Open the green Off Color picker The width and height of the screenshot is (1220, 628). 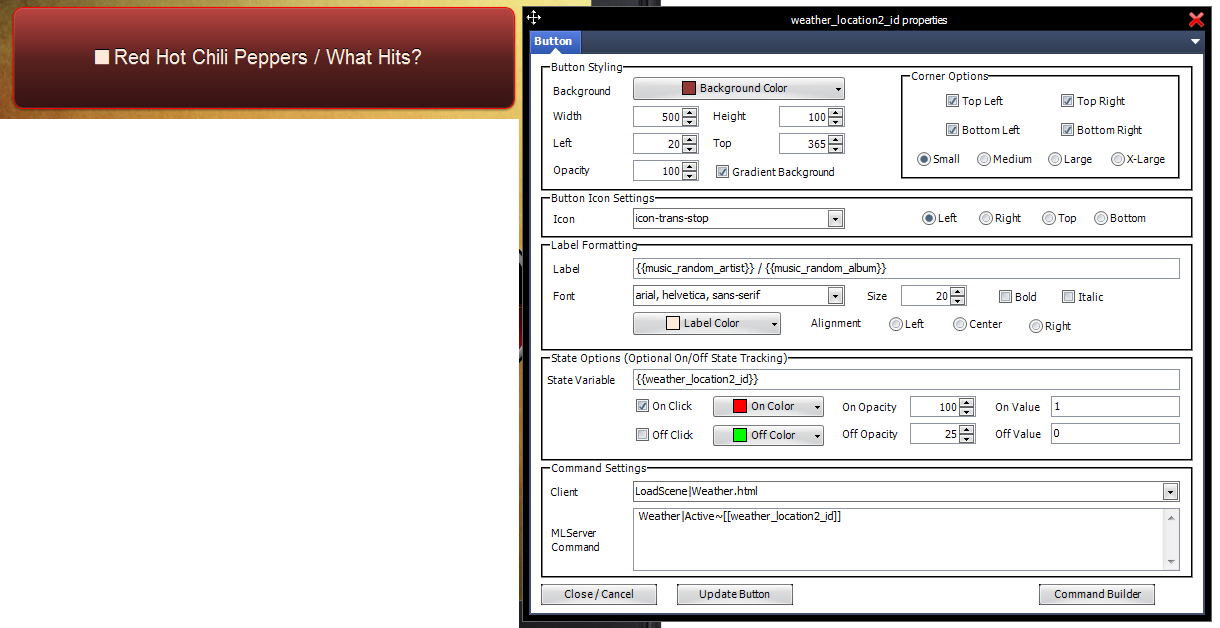click(x=768, y=435)
